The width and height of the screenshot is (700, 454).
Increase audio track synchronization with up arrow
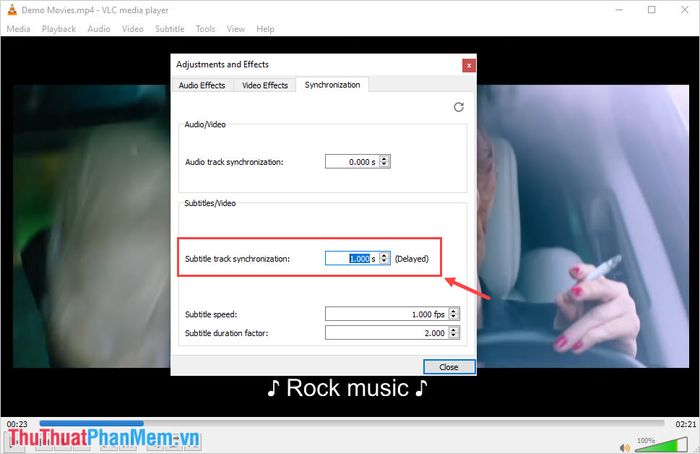(384, 158)
